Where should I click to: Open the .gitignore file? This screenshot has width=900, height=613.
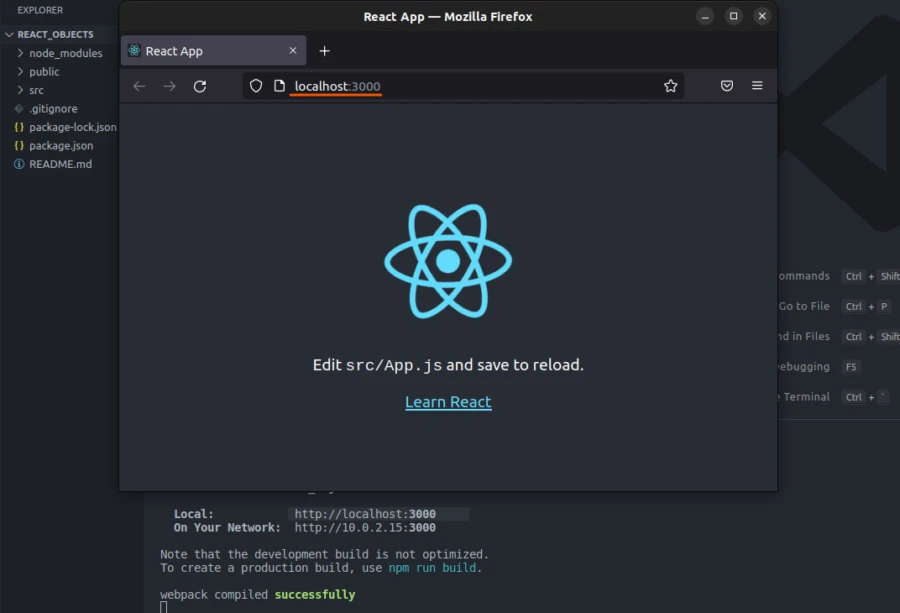53,109
